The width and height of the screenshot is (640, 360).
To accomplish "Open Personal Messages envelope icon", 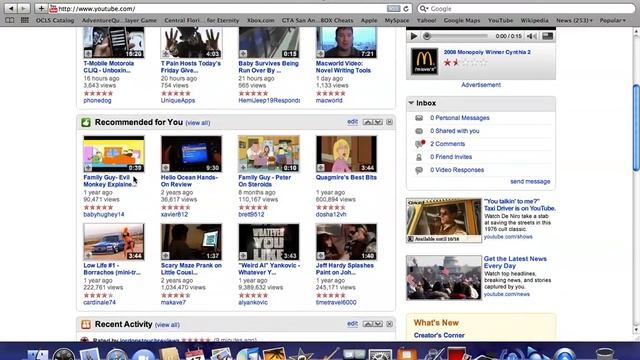I will [419, 118].
